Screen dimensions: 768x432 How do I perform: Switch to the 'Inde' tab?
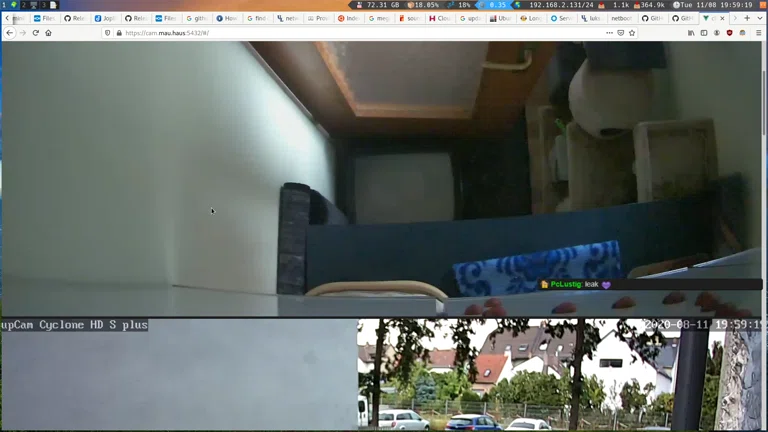tap(348, 18)
